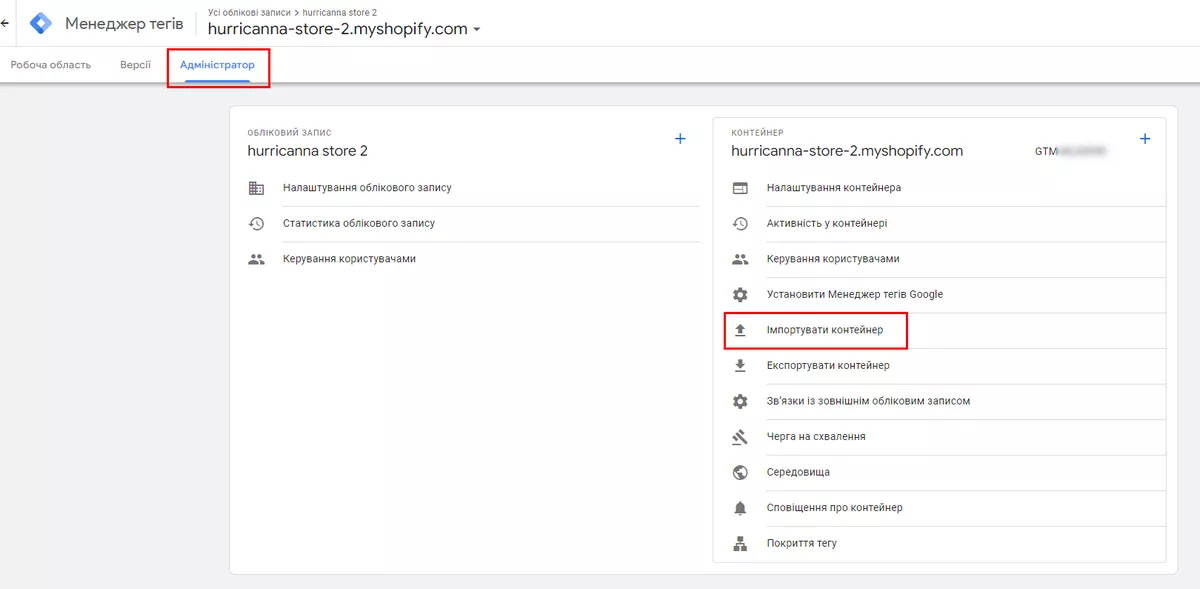Screen dimensions: 1200x589
Task: Open the hurricanna store 2 breadcrumb link
Action: (x=340, y=12)
